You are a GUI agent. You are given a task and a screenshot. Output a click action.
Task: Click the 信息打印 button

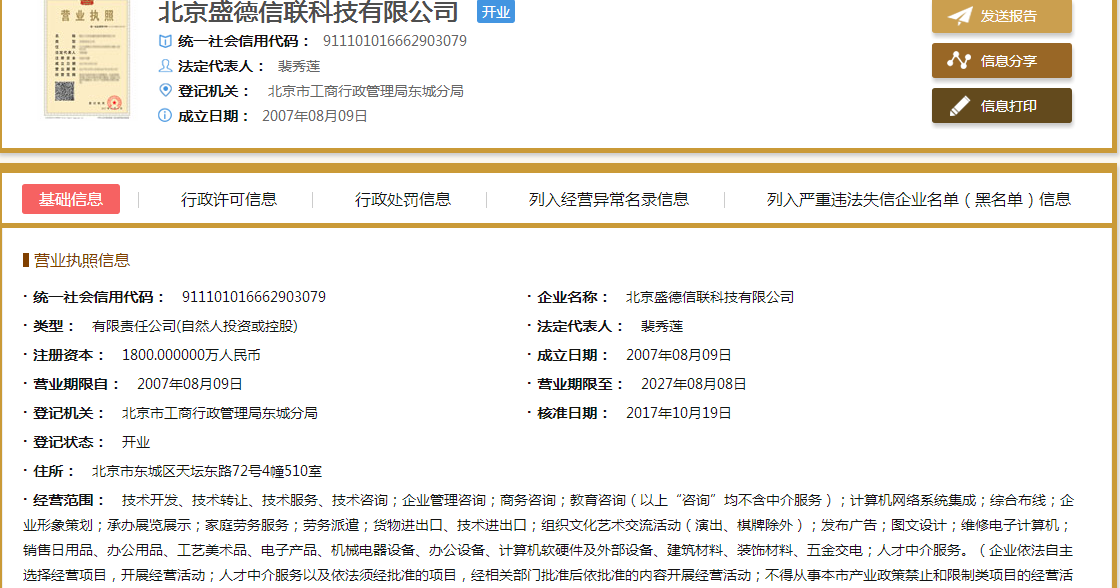click(1001, 106)
